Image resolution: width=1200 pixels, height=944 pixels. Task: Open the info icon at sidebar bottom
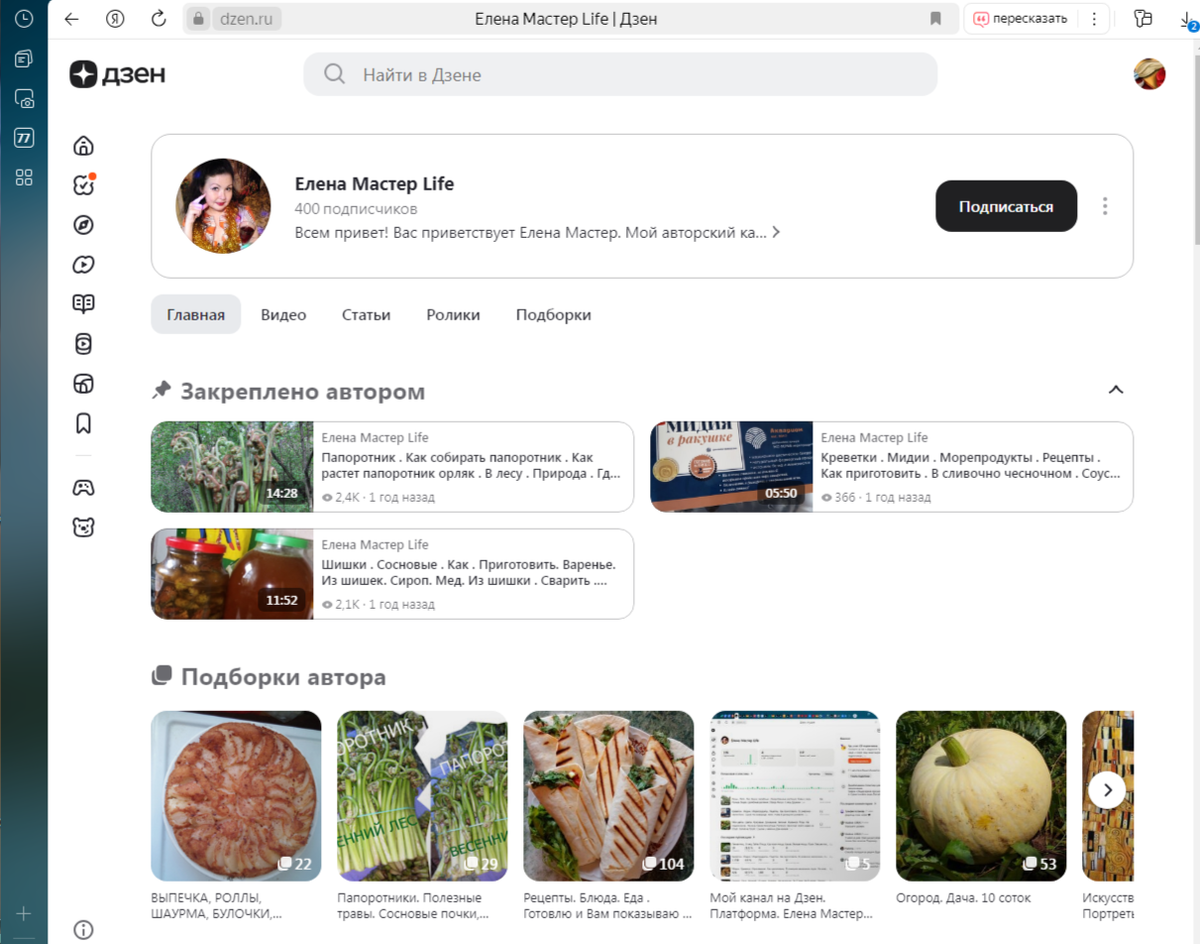click(84, 930)
